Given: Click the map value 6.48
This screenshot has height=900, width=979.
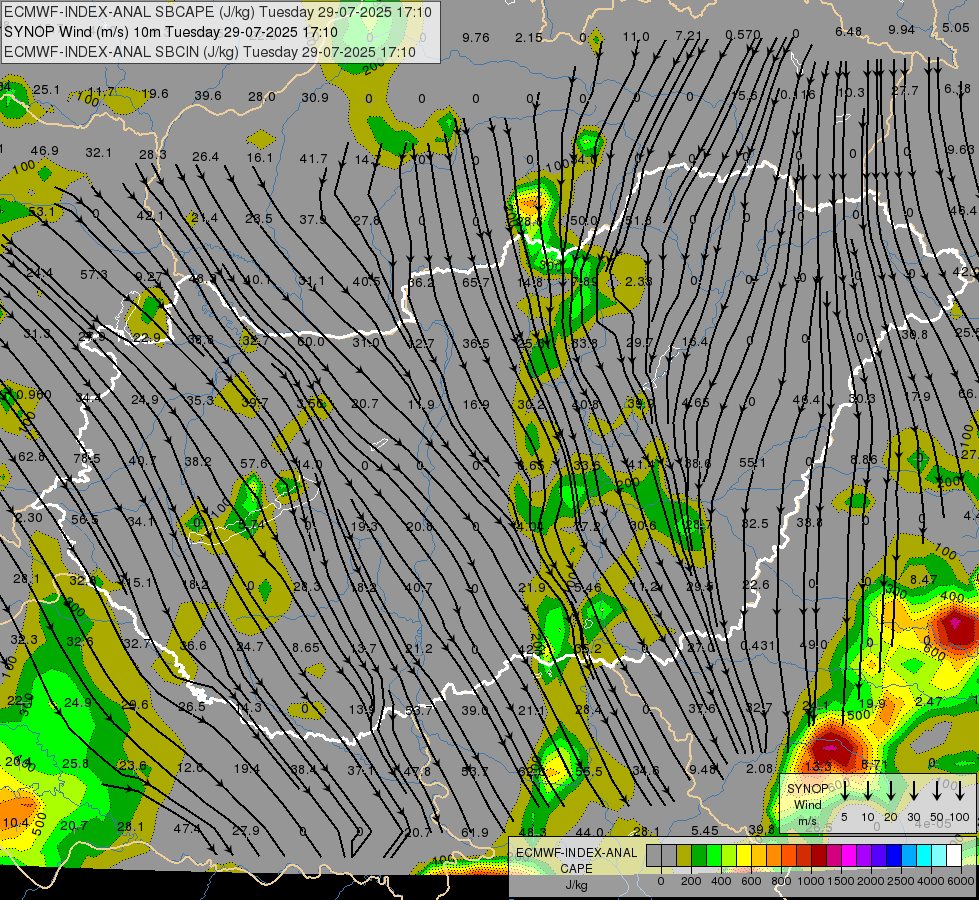Looking at the screenshot, I should click(x=849, y=31).
